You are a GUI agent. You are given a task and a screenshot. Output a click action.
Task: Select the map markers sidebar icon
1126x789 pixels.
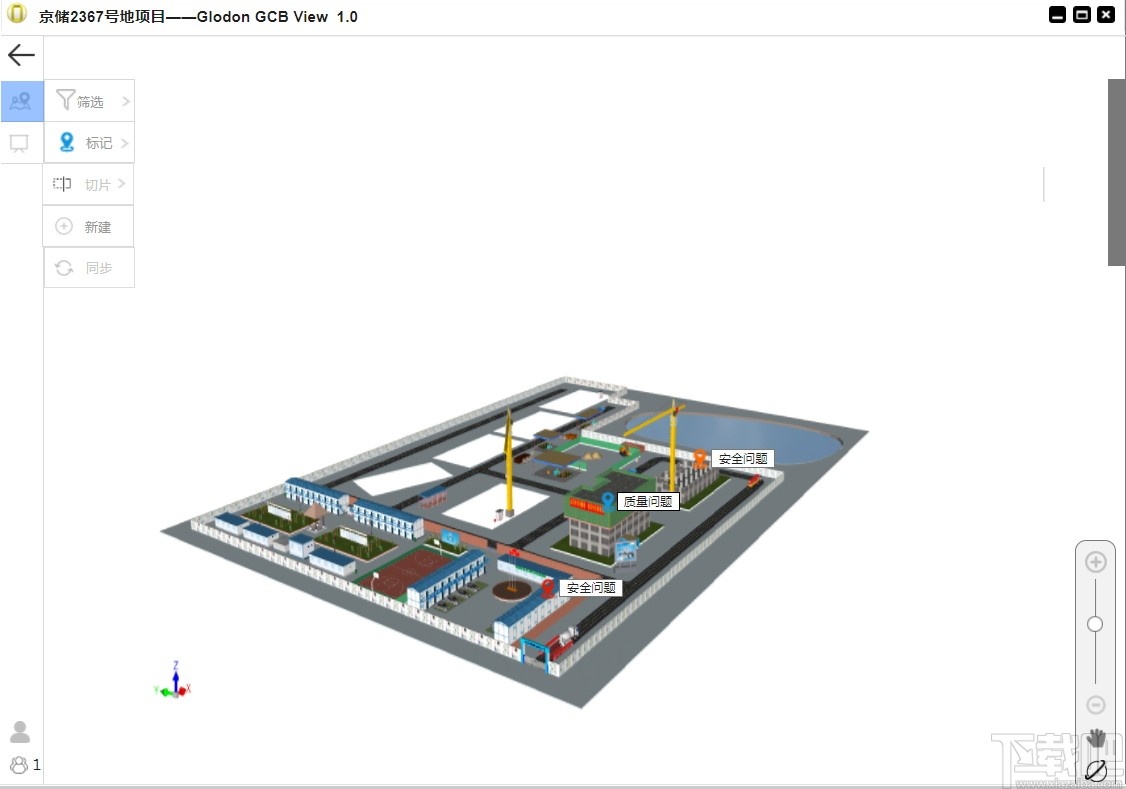[21, 101]
